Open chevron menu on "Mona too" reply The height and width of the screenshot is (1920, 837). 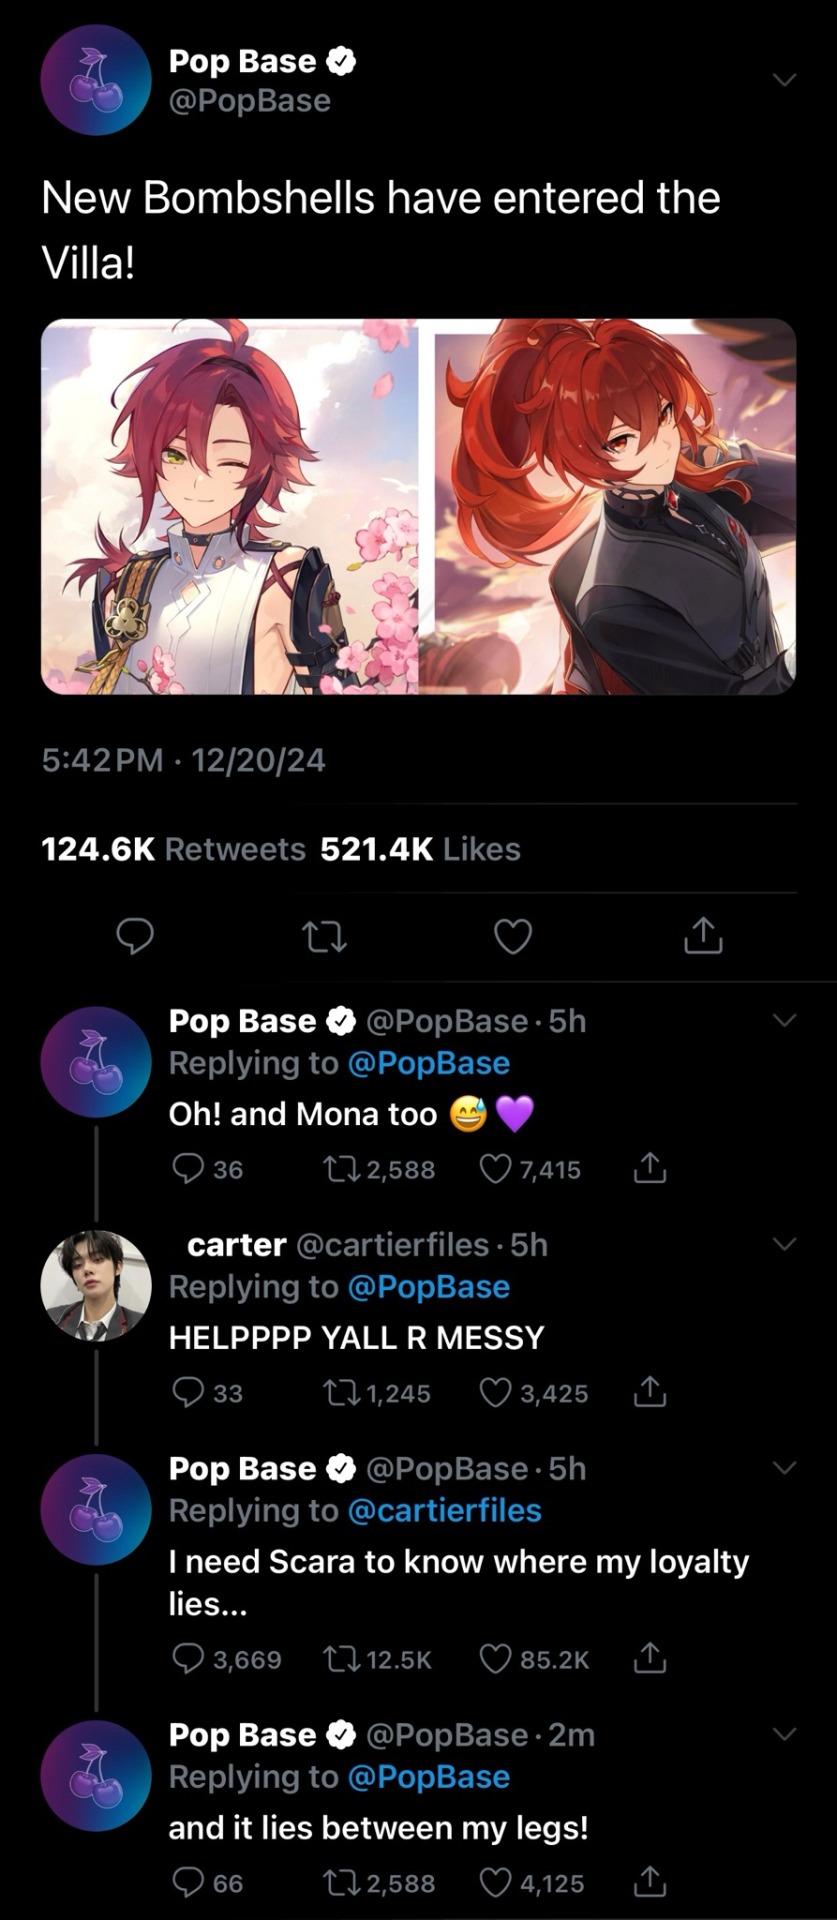(x=785, y=1021)
